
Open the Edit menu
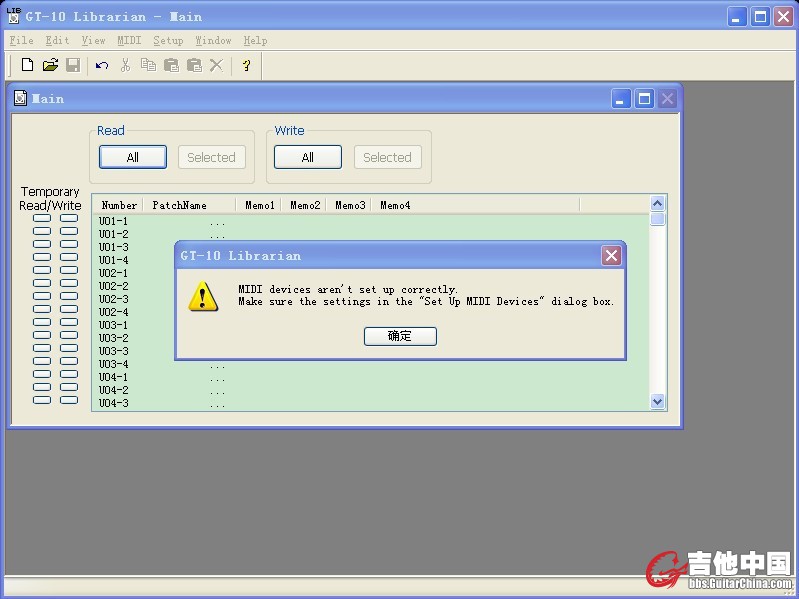[x=57, y=40]
